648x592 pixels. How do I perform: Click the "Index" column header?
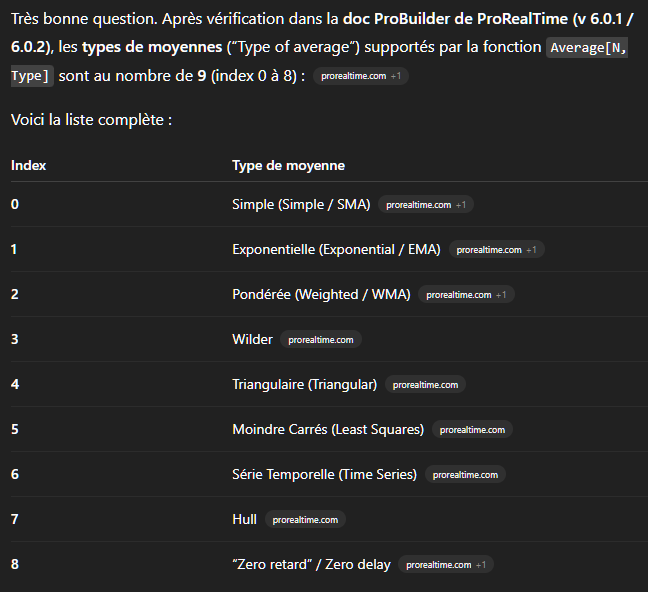(x=28, y=165)
